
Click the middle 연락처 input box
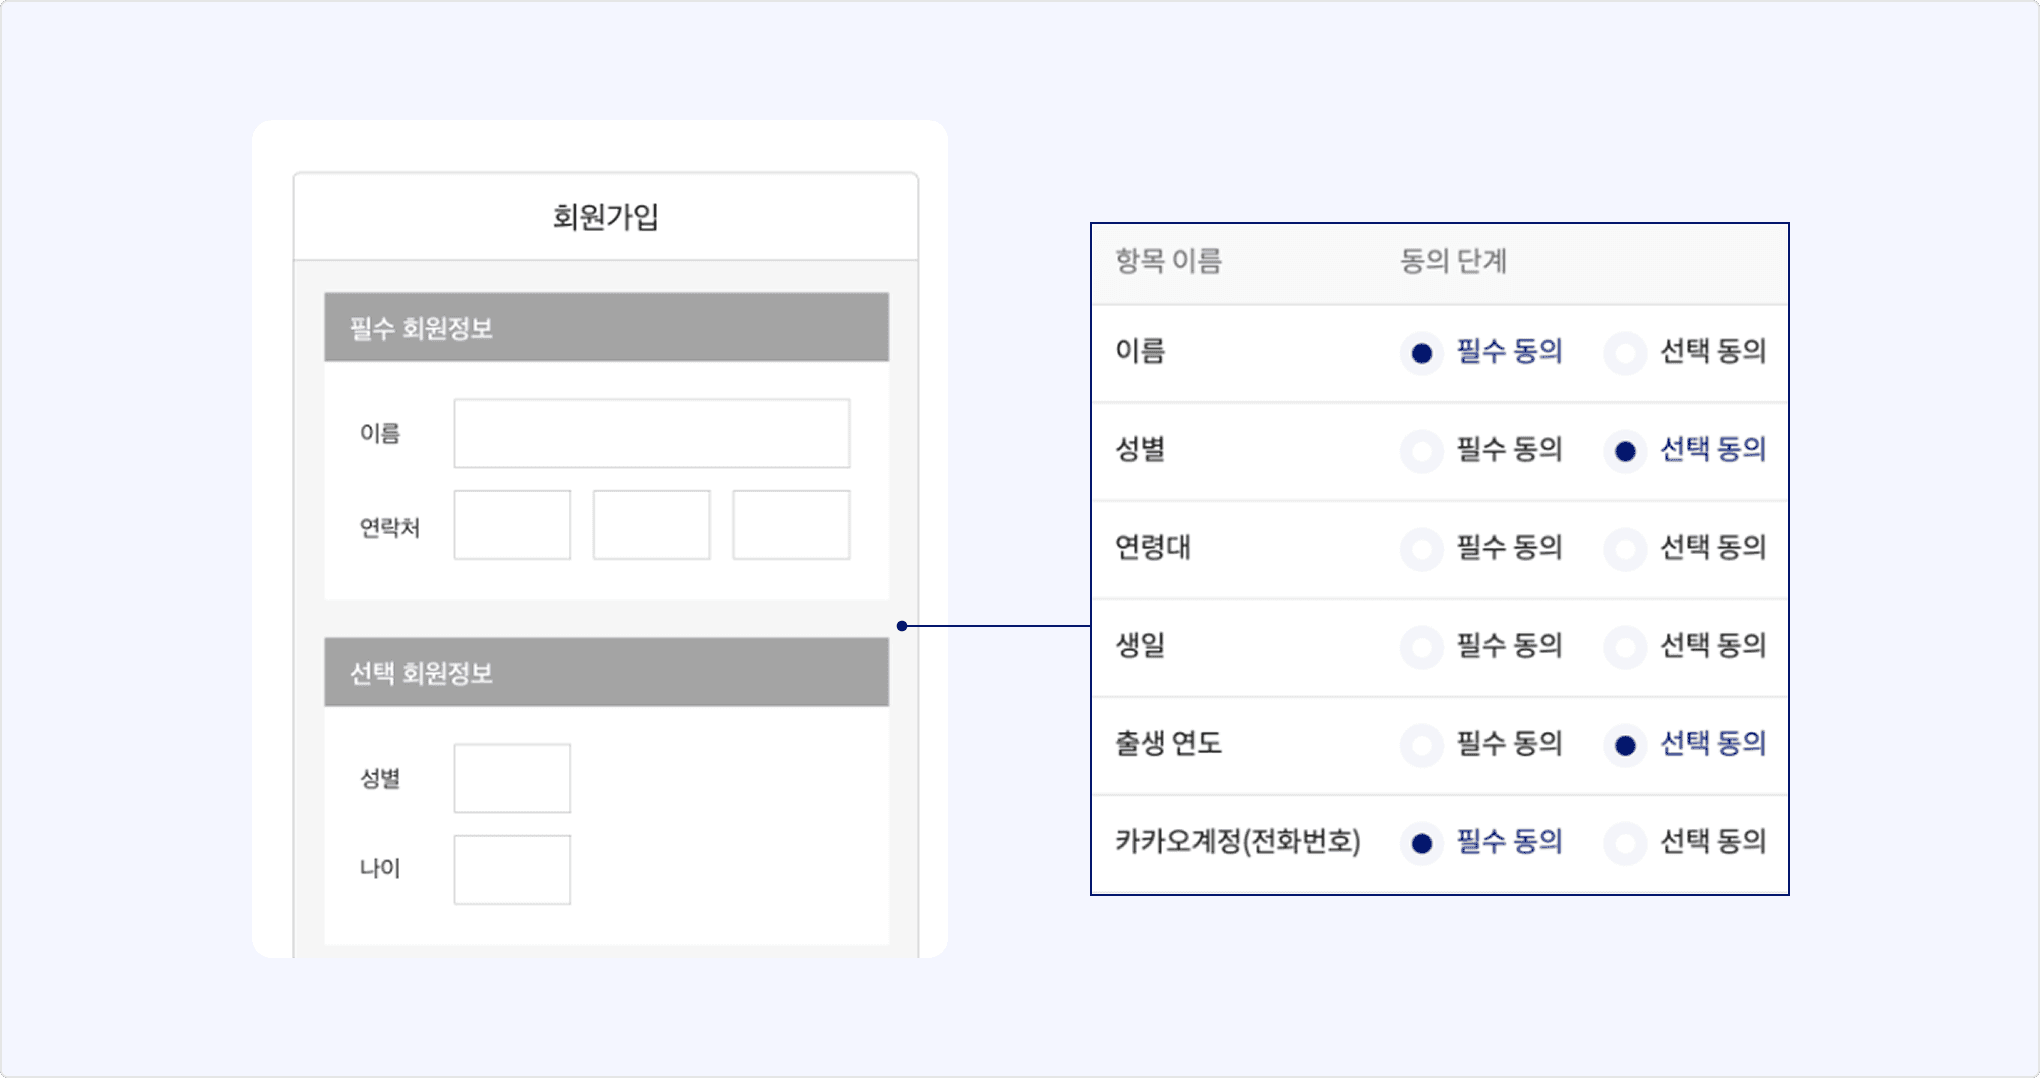click(x=651, y=525)
